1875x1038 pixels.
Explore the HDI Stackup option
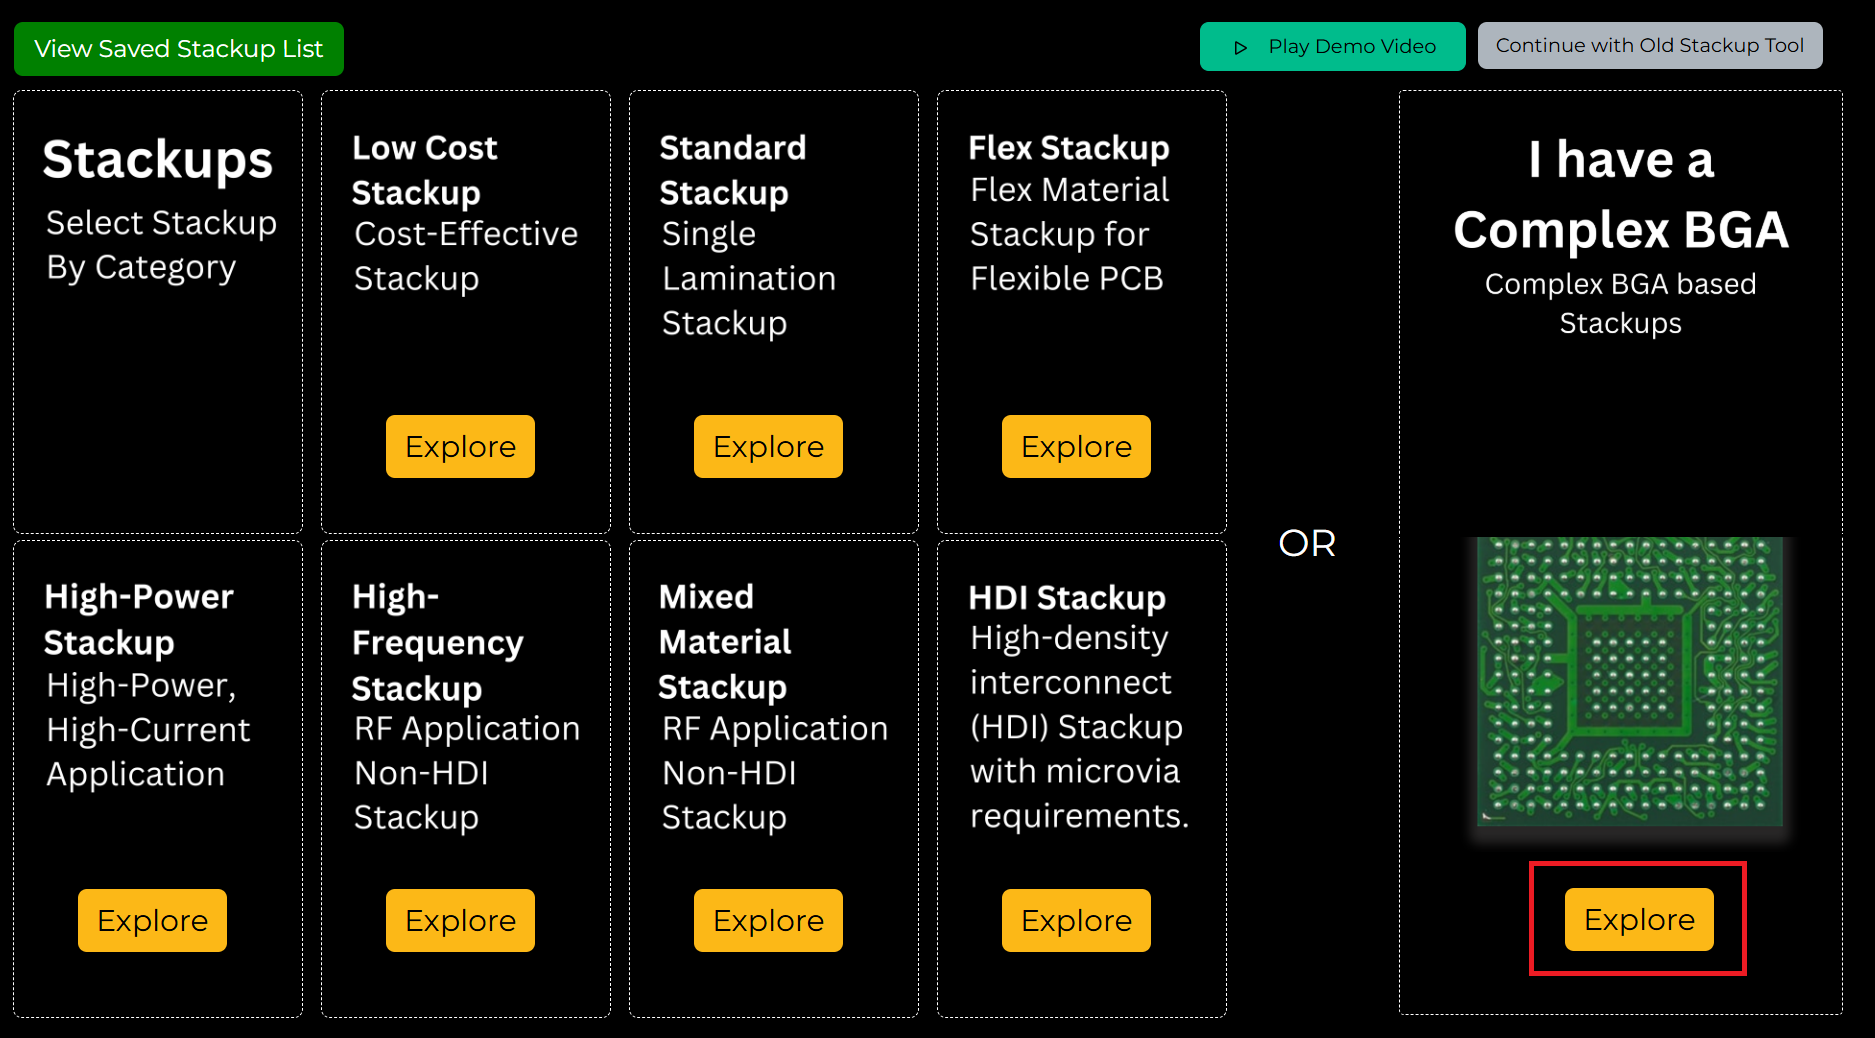point(1076,920)
